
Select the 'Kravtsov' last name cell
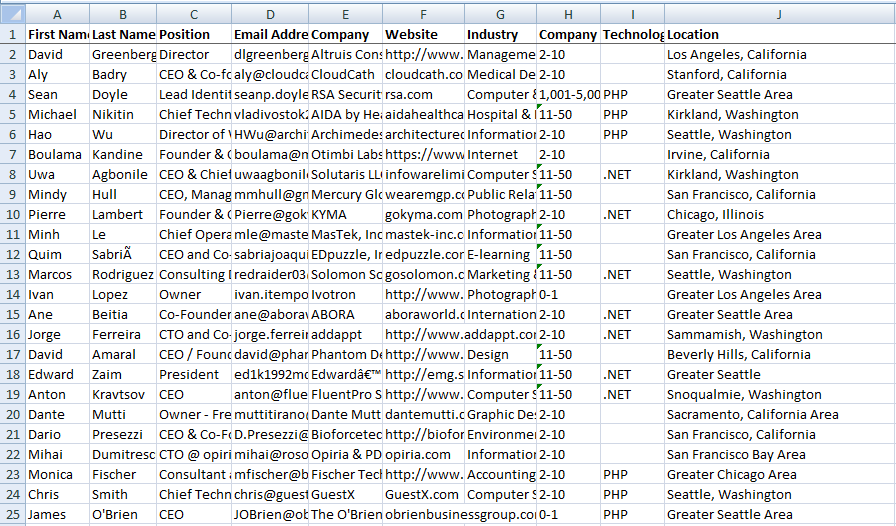click(123, 394)
